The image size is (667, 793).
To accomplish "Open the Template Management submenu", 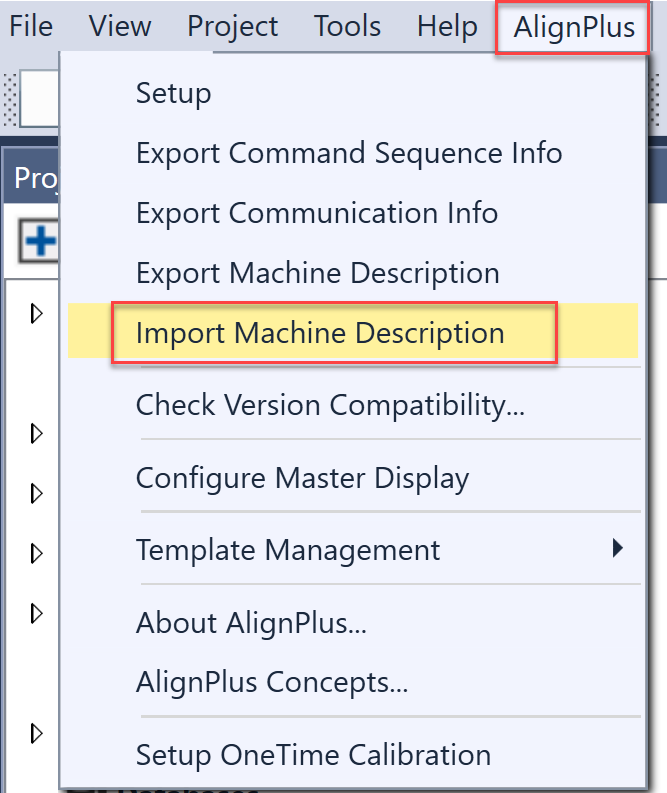I will (x=288, y=550).
